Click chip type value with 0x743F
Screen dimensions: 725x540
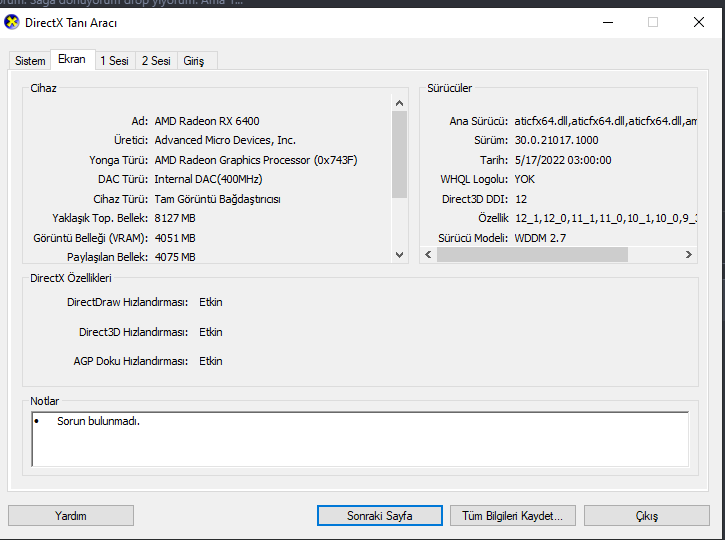coord(256,160)
